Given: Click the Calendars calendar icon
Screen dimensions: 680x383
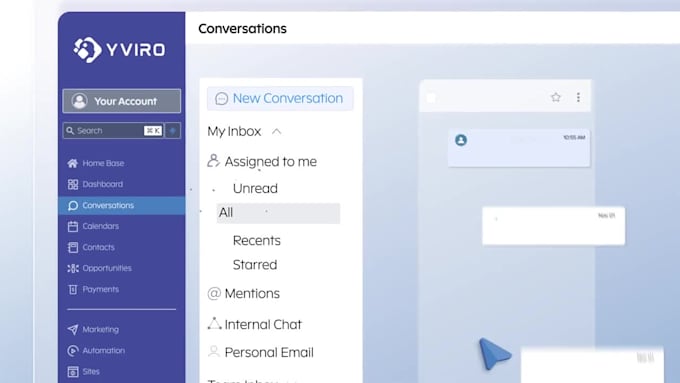Looking at the screenshot, I should tap(72, 226).
